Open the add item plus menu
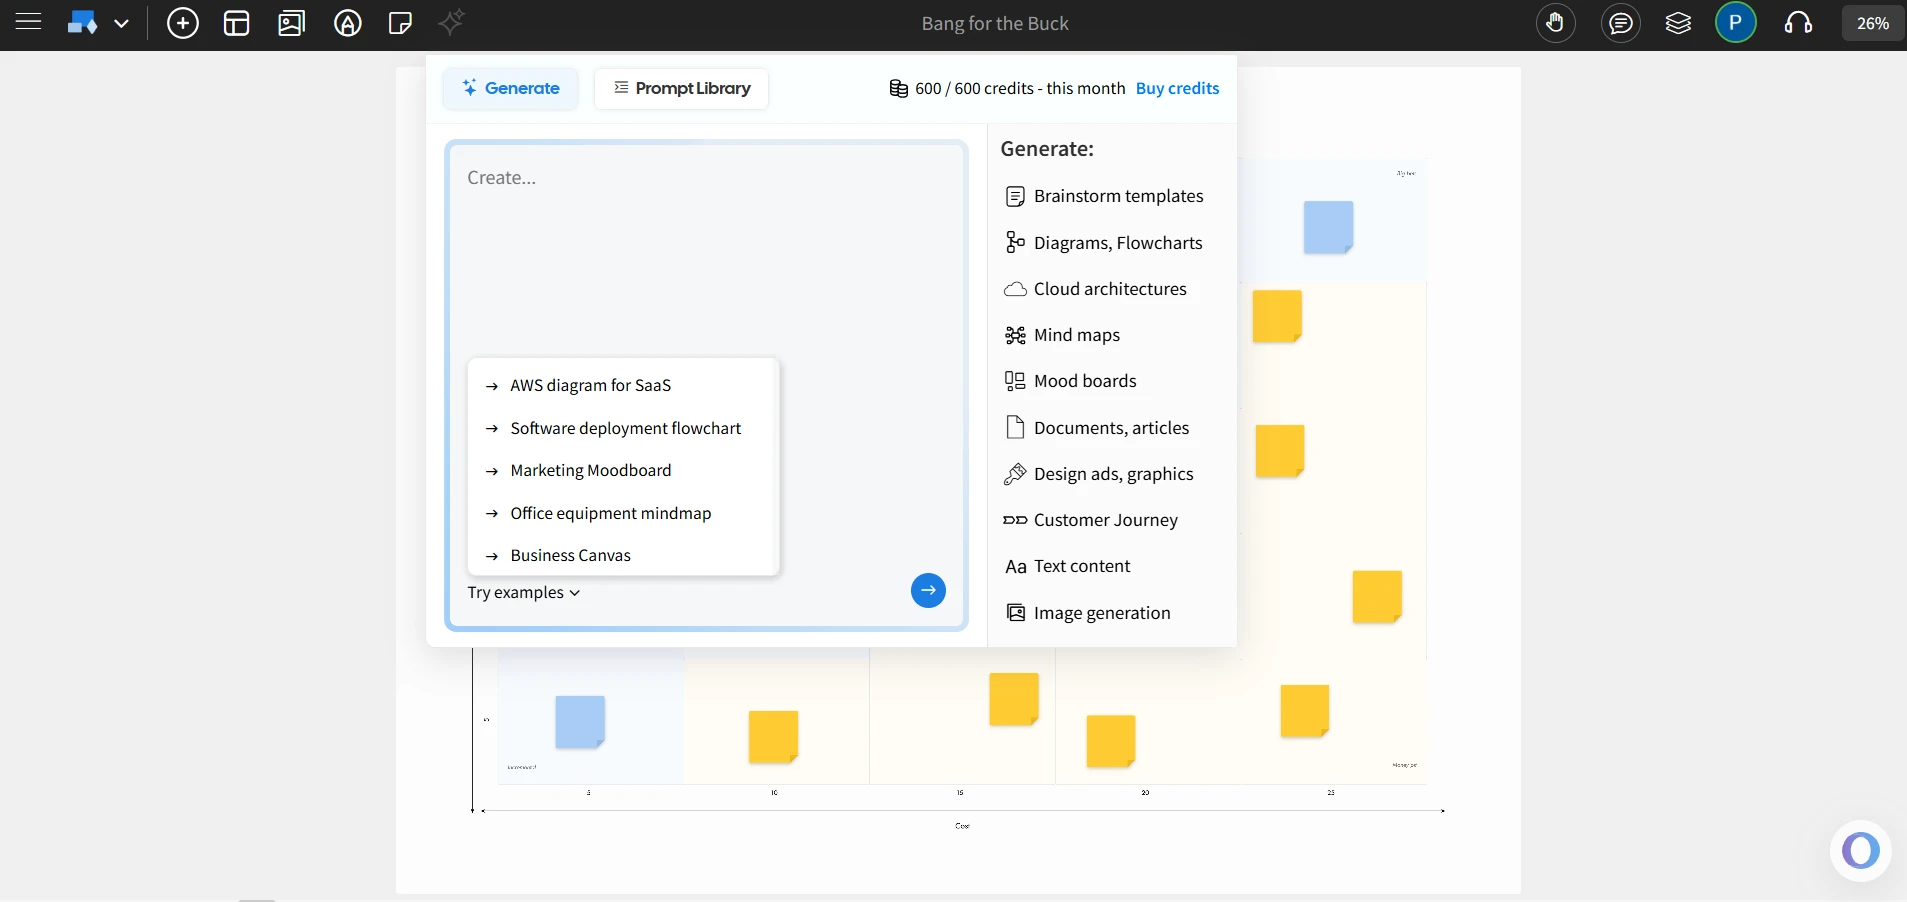Viewport: 1907px width, 902px height. (183, 23)
